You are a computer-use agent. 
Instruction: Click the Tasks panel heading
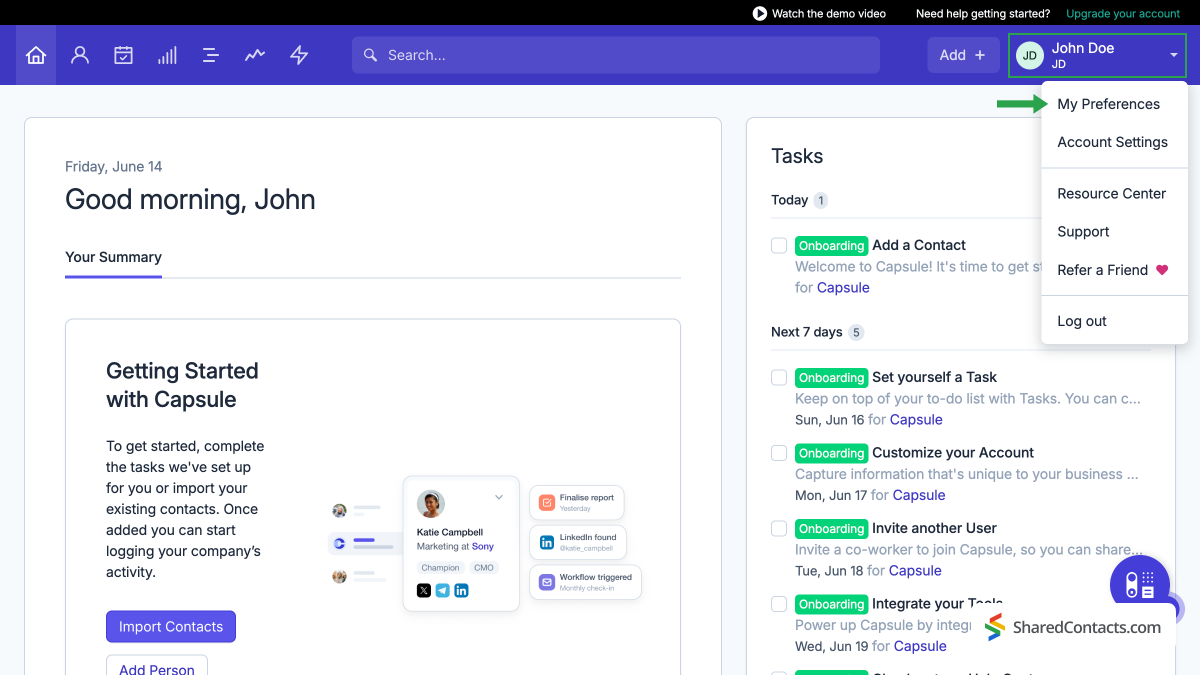click(797, 156)
